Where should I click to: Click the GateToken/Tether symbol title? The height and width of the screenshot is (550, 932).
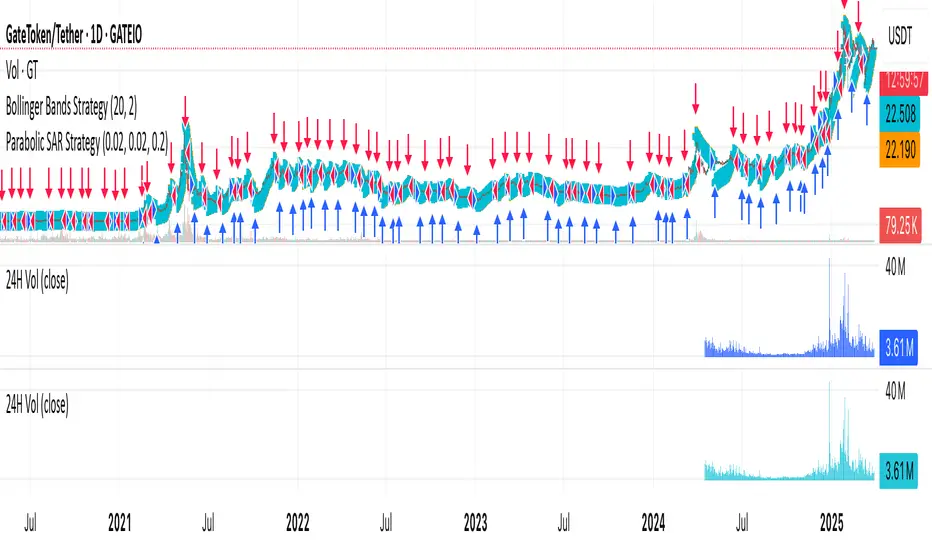[74, 35]
